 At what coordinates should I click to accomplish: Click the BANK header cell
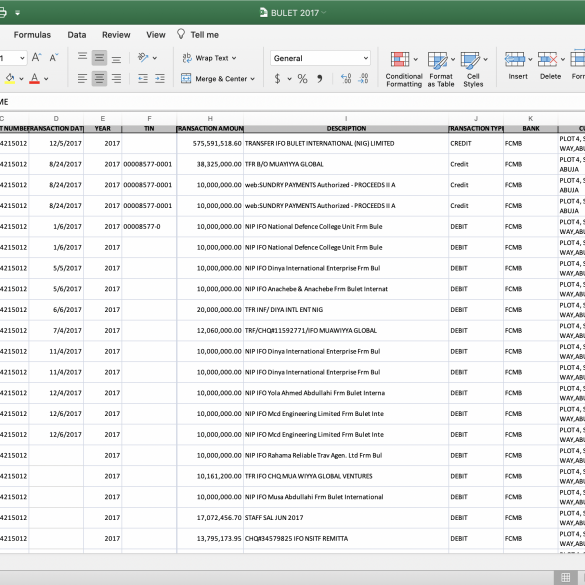coord(531,128)
